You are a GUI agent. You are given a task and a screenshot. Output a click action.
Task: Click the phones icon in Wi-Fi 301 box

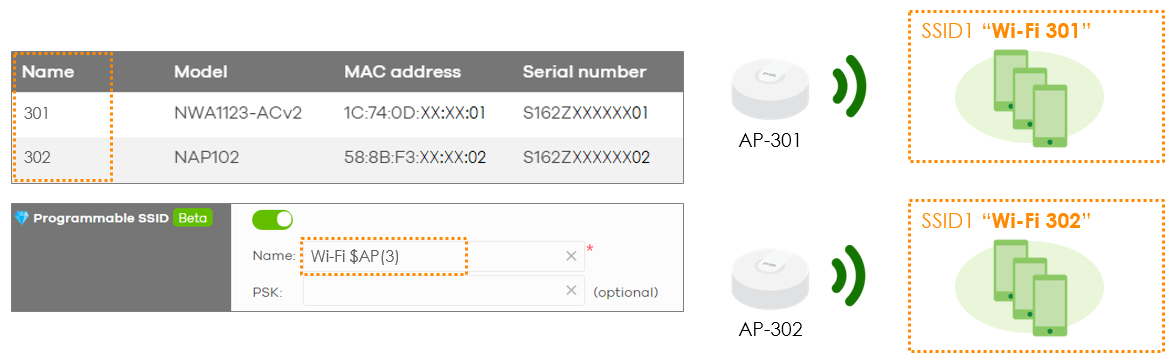[x=1031, y=99]
